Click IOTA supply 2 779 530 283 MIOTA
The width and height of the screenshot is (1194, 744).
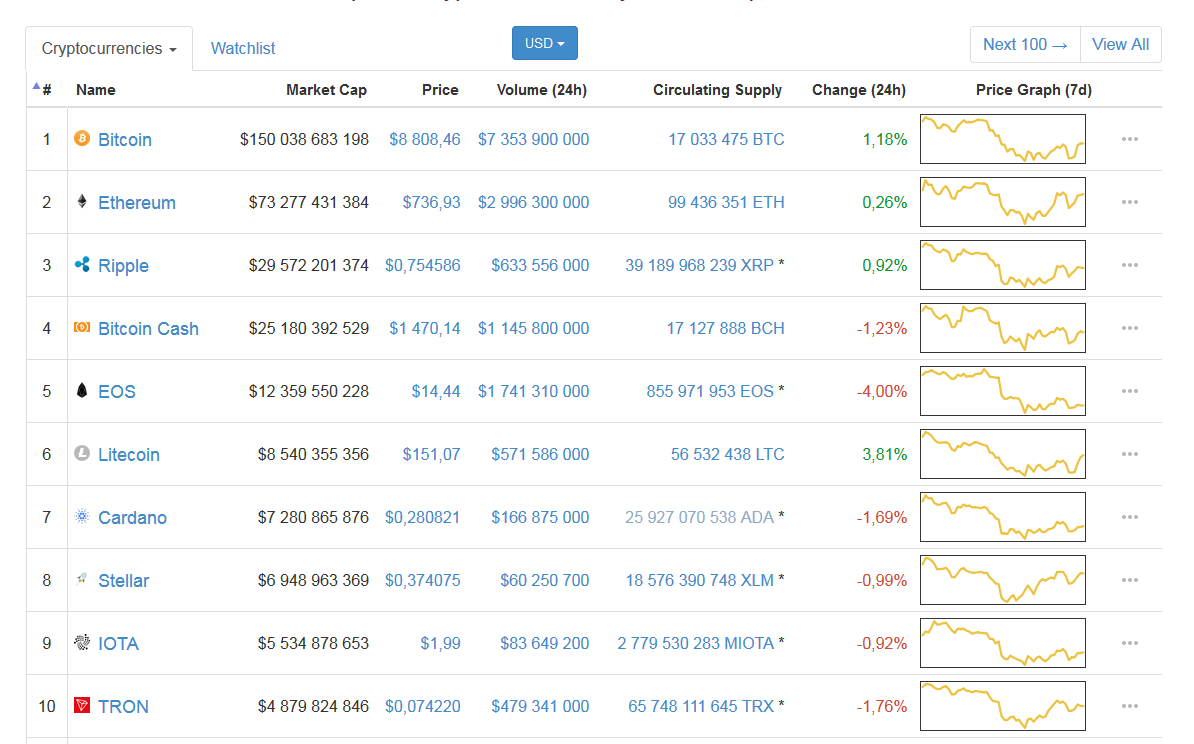click(696, 643)
